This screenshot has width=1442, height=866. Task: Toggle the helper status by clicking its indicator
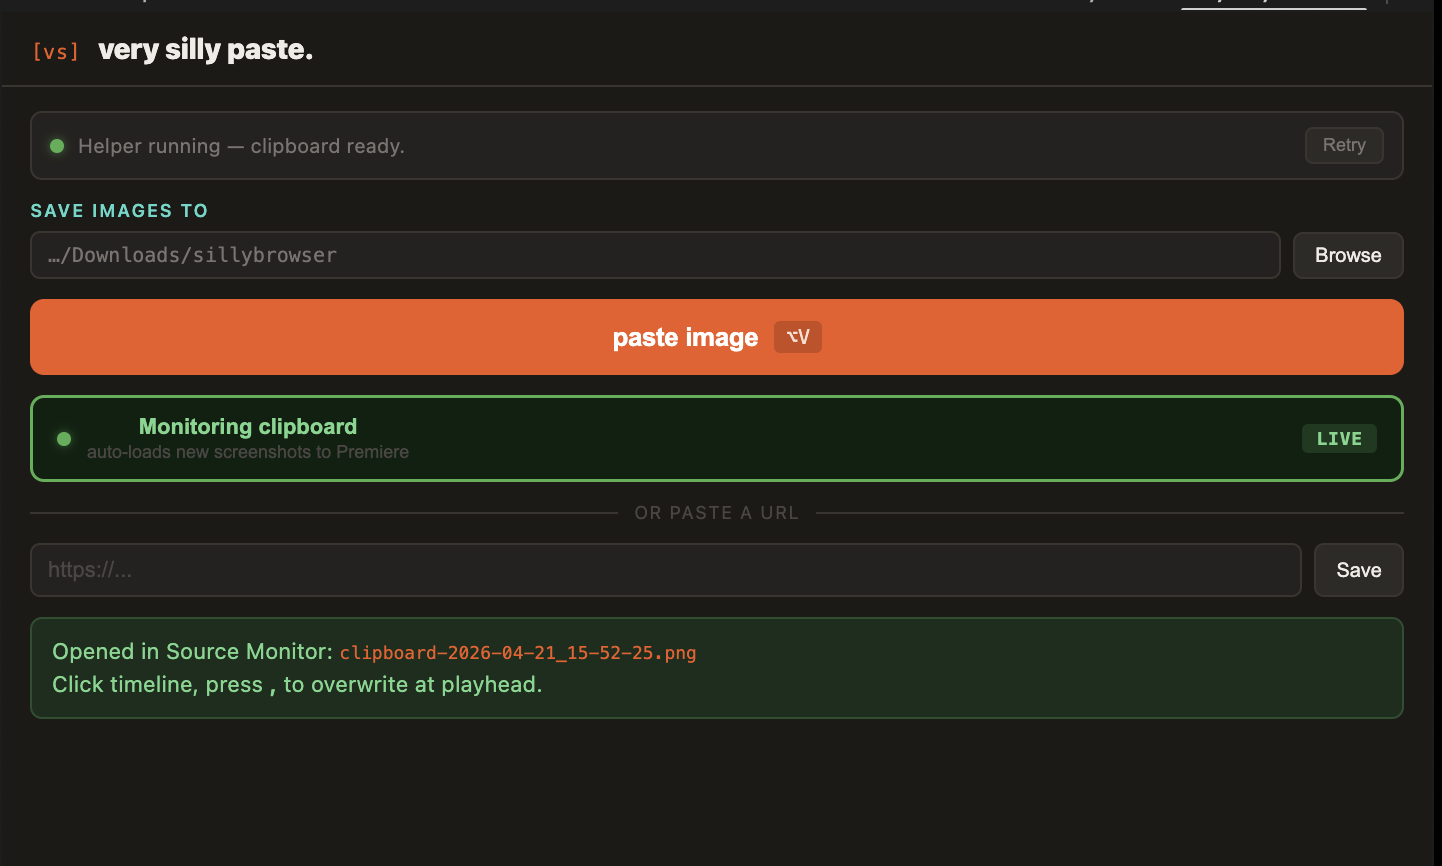[x=57, y=146]
